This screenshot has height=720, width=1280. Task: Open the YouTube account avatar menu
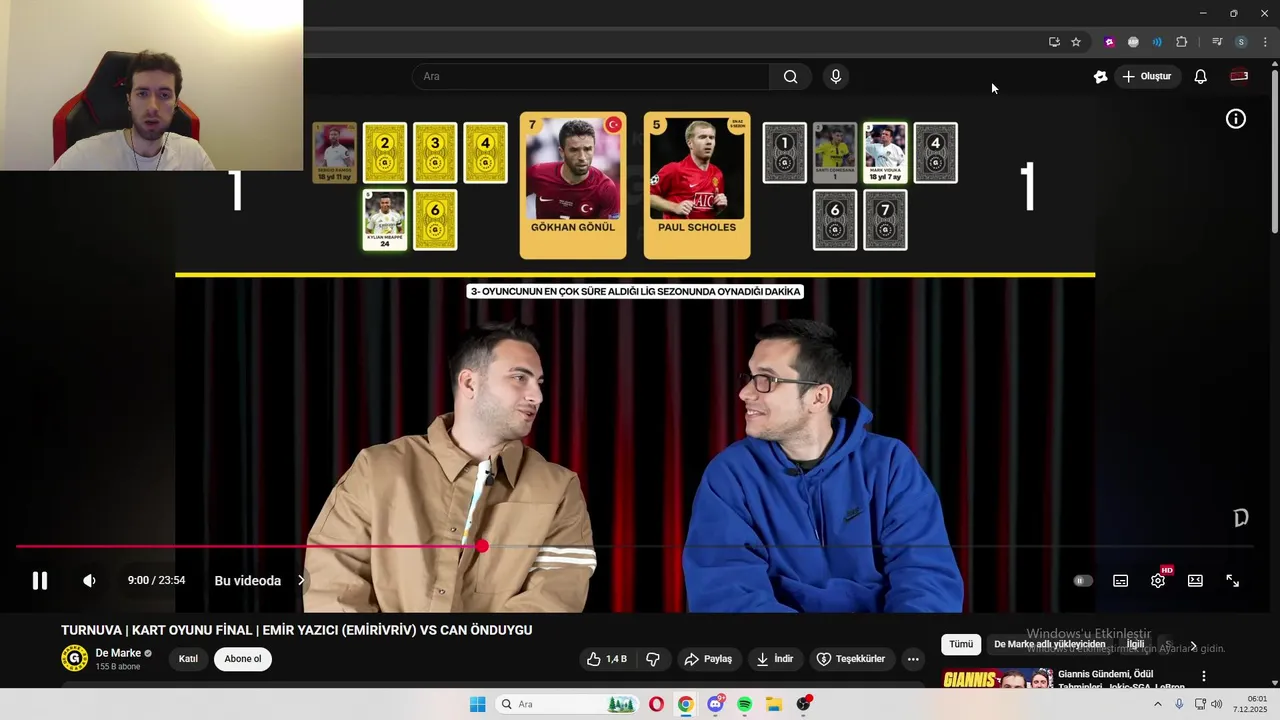coord(1239,76)
